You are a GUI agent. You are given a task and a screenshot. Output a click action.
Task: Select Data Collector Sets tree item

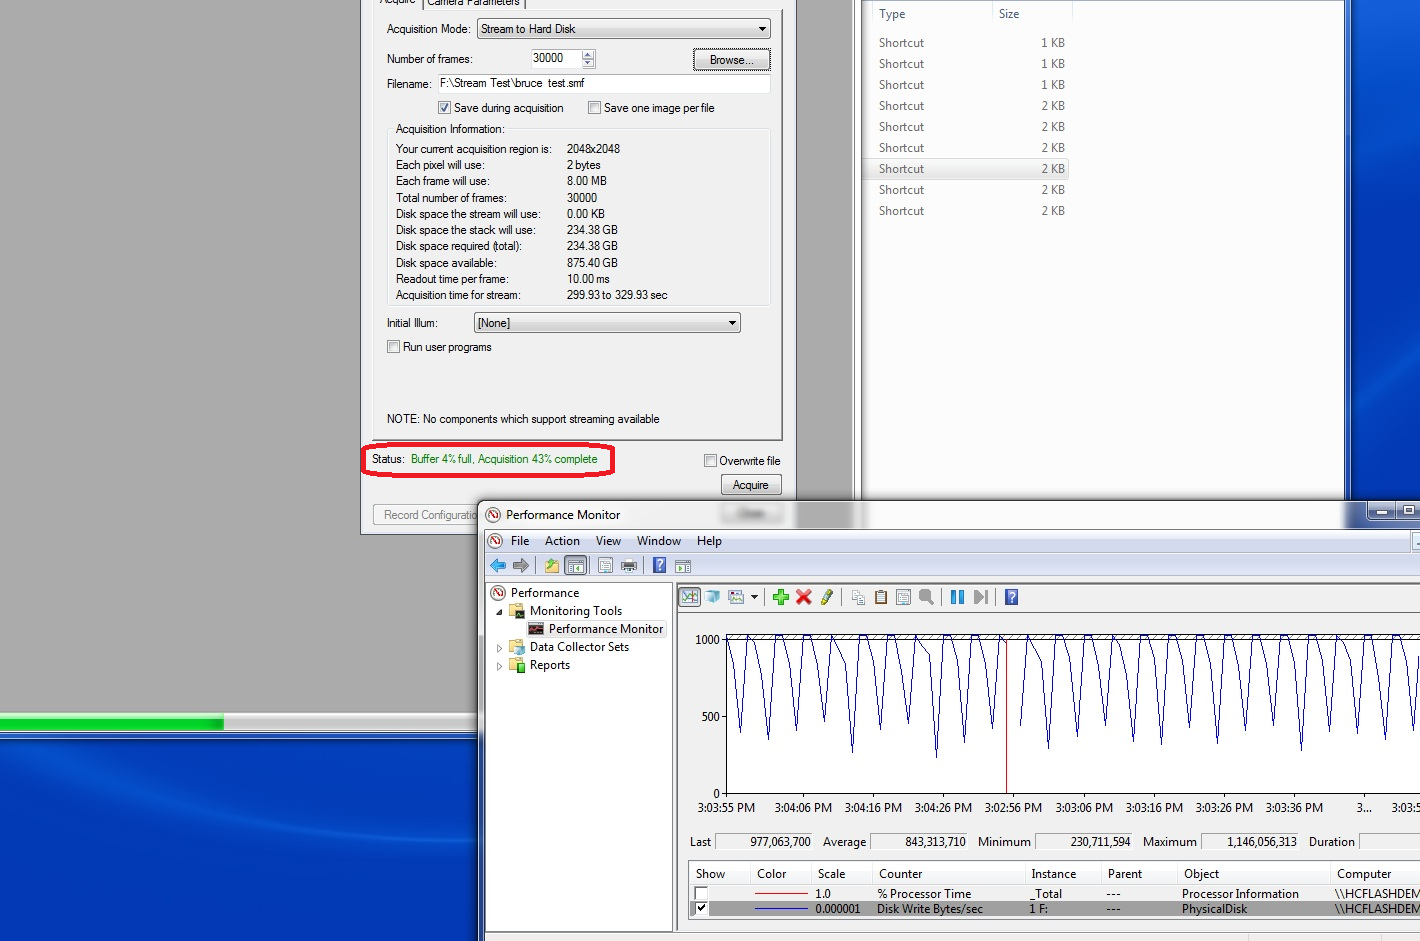(x=579, y=647)
